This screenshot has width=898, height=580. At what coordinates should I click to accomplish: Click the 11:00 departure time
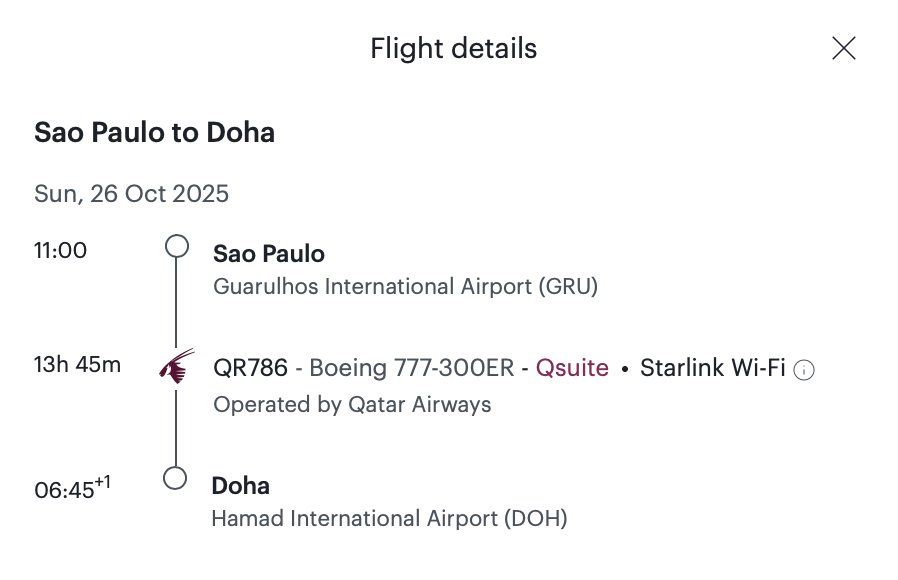[x=61, y=250]
